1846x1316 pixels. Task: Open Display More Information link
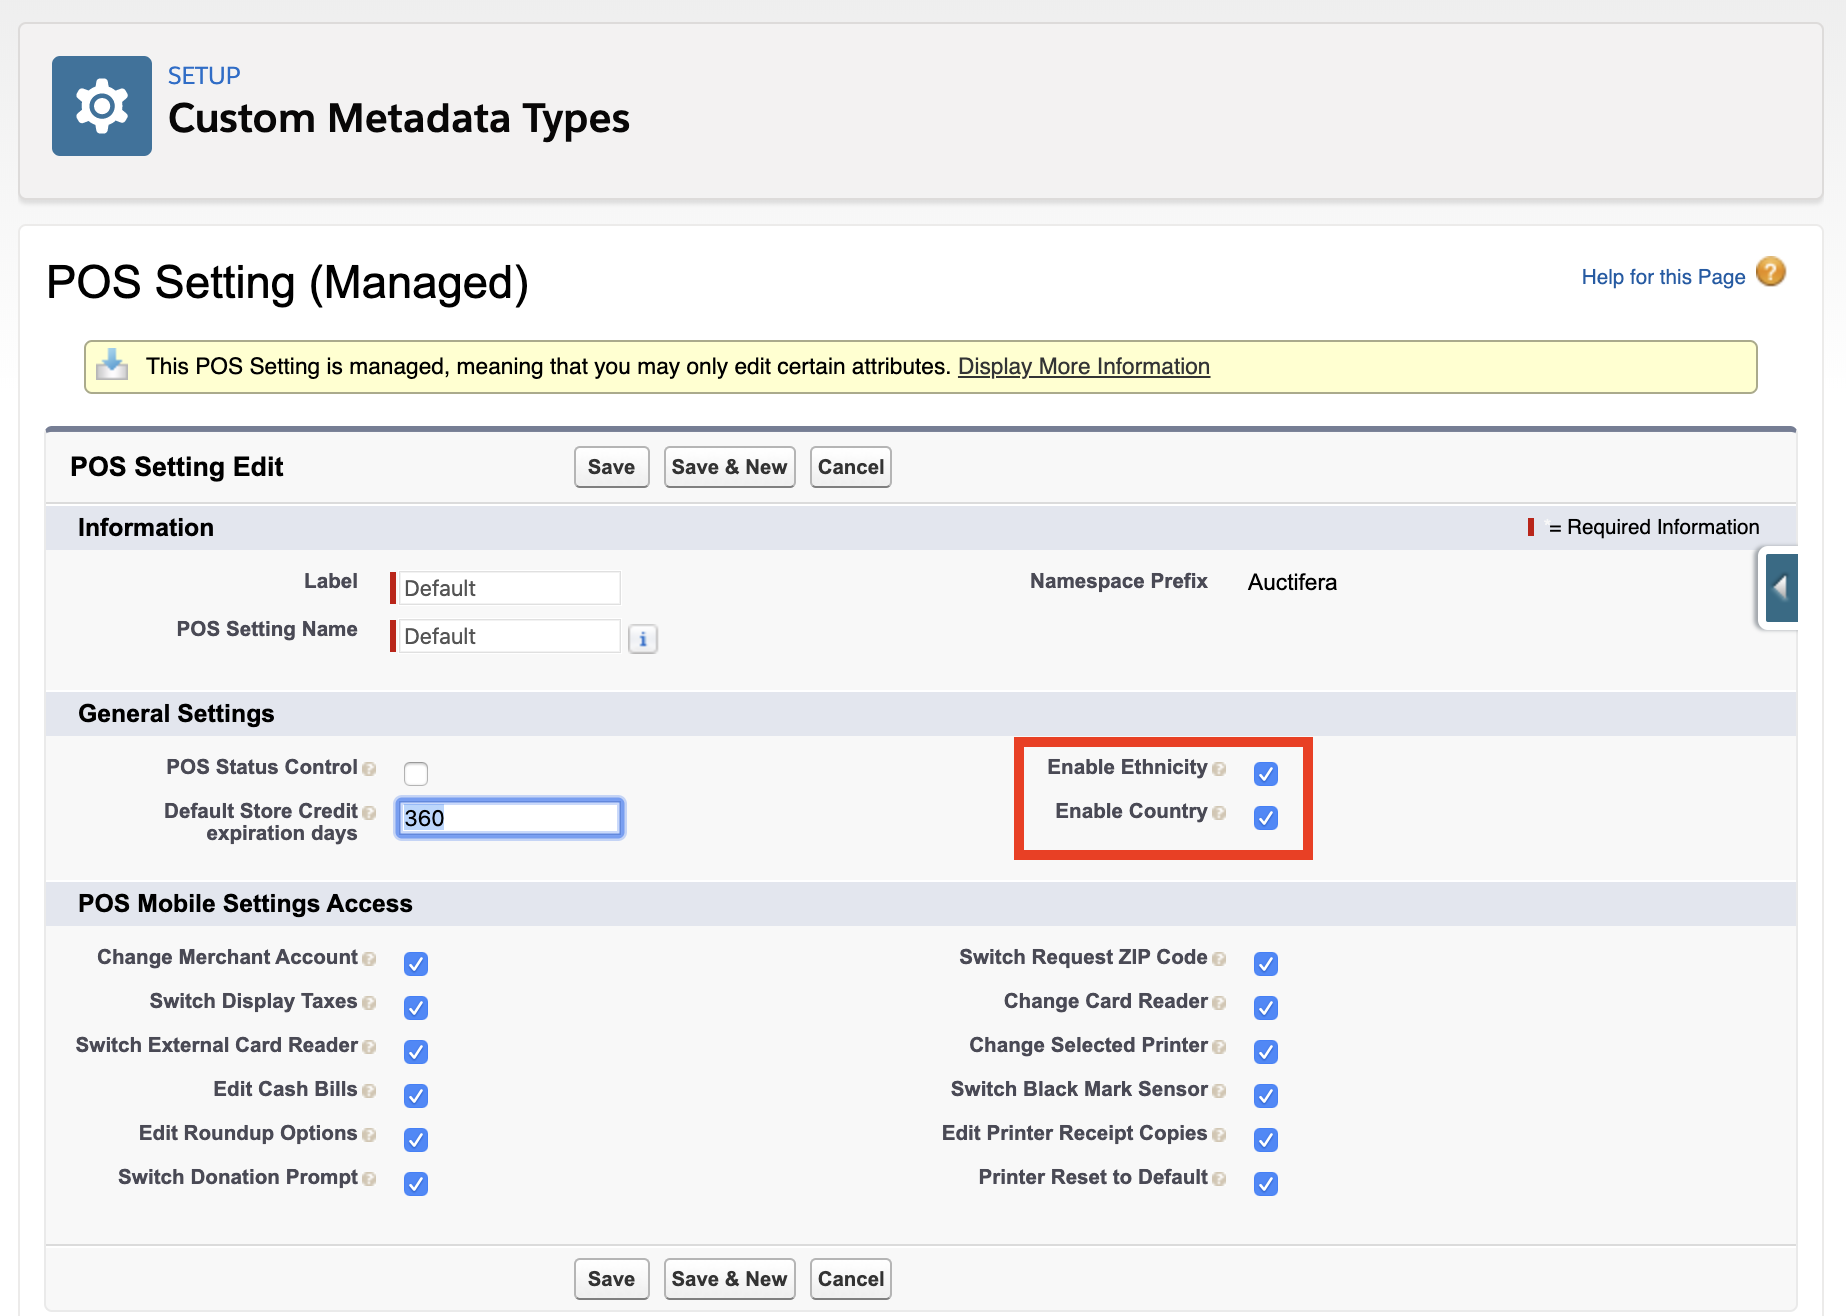tap(1083, 367)
